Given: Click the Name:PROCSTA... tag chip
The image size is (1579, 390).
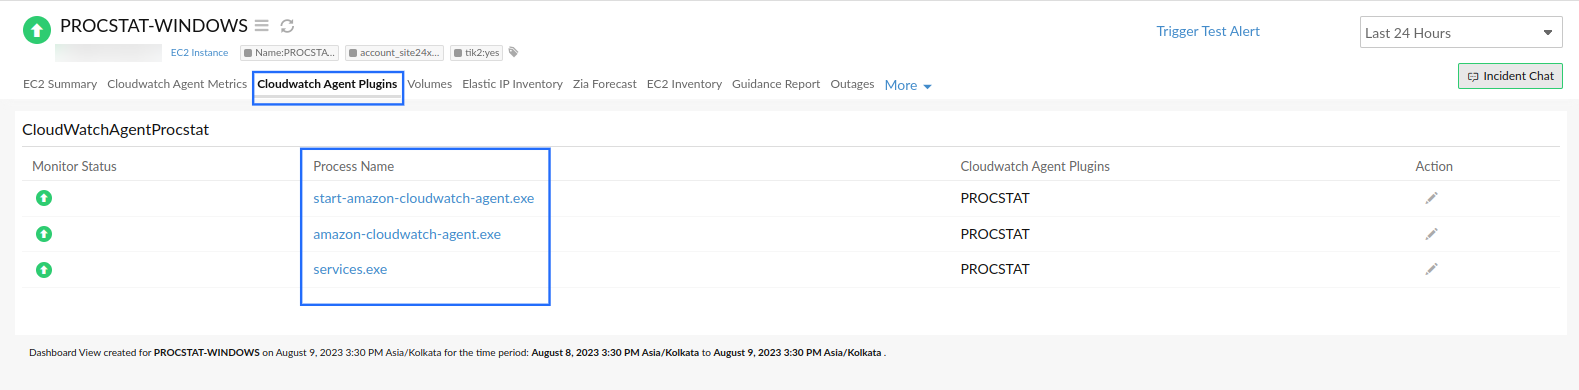Looking at the screenshot, I should tap(290, 53).
